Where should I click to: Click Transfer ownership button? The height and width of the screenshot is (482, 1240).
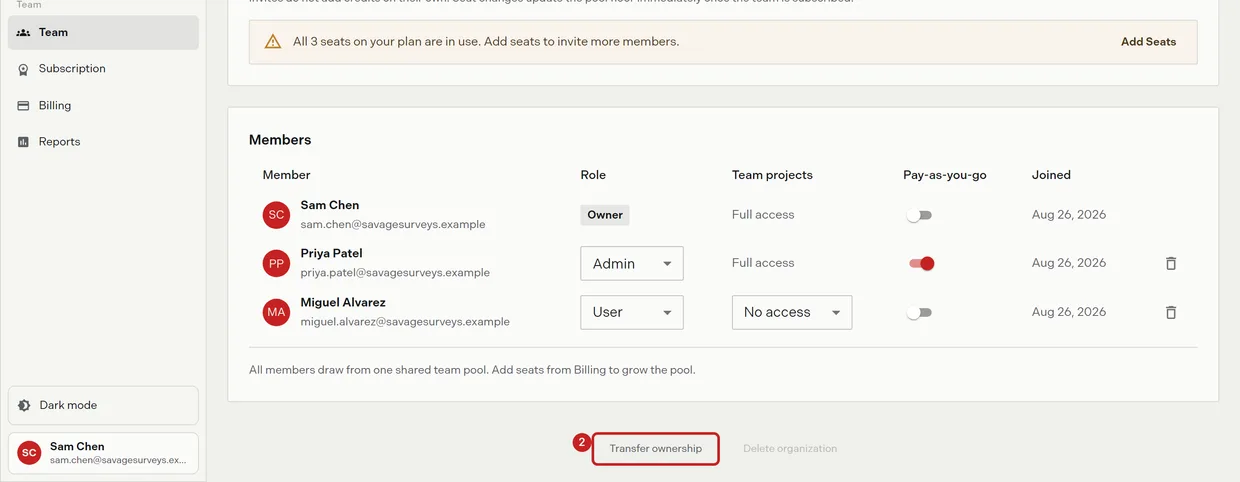pyautogui.click(x=656, y=448)
